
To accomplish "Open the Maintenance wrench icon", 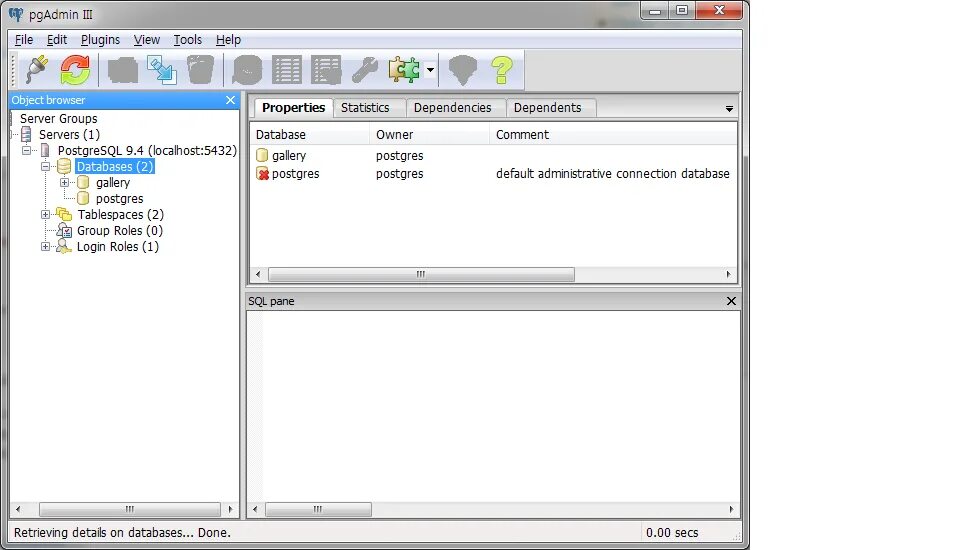I will tap(365, 70).
